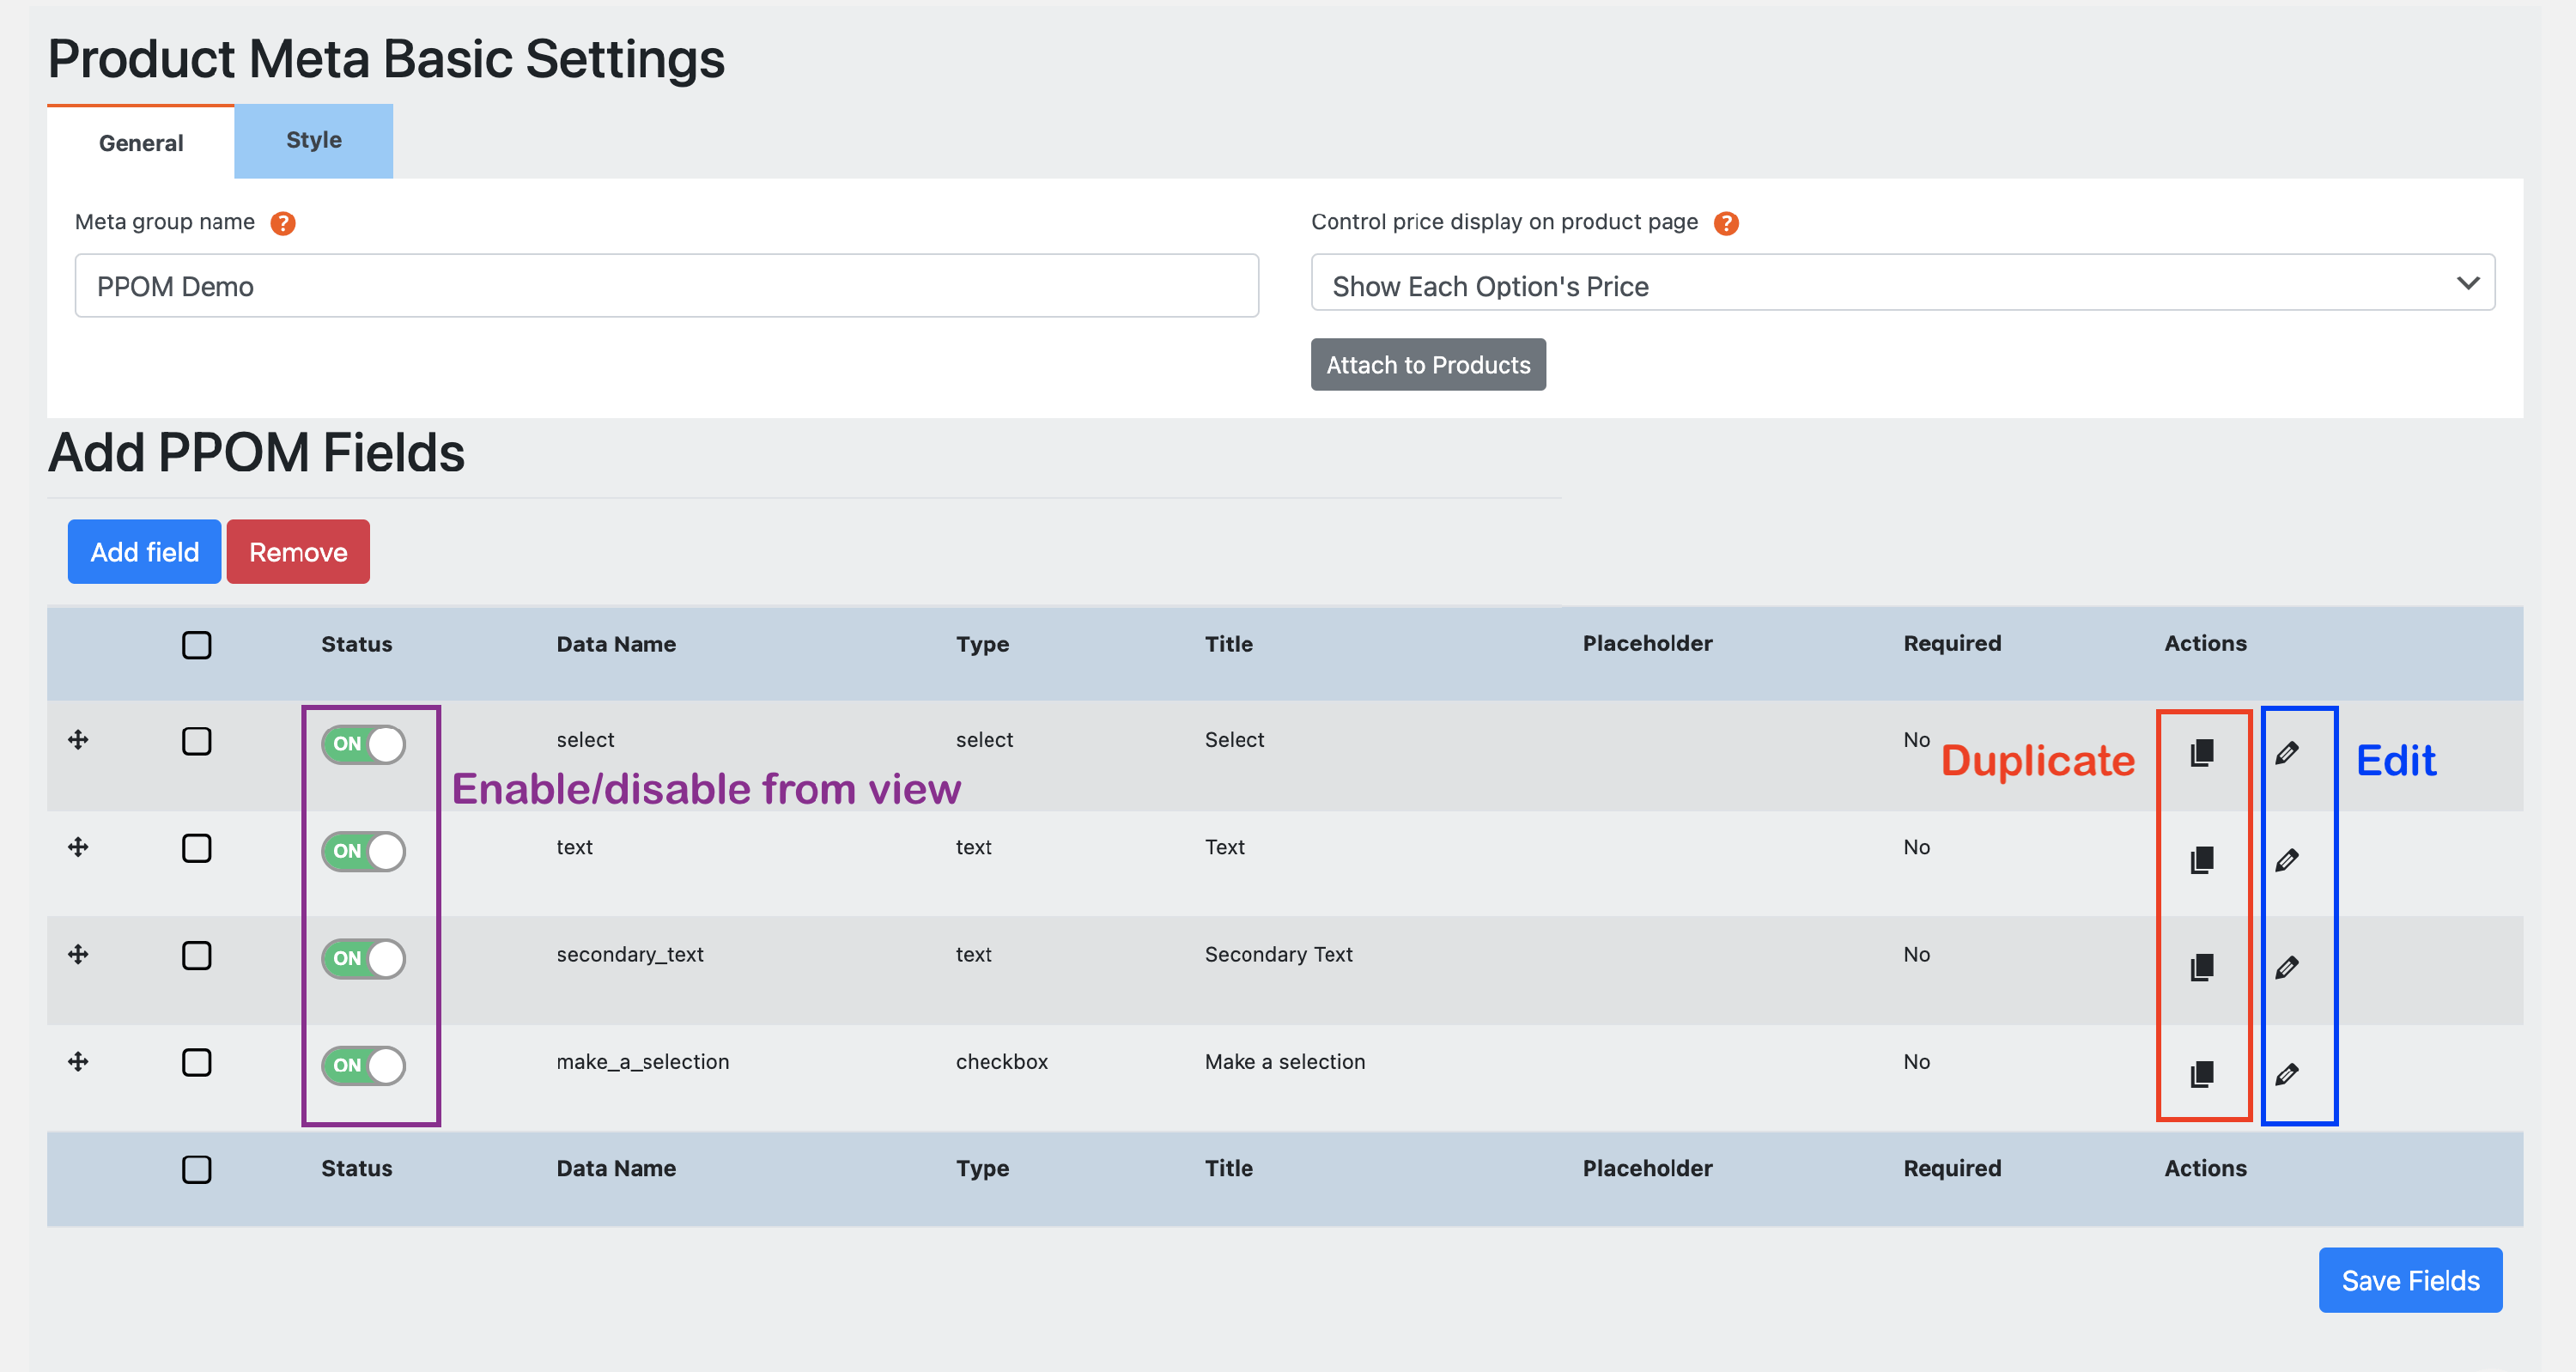2576x1372 pixels.
Task: Open help icon beside Meta group name
Action: [283, 223]
